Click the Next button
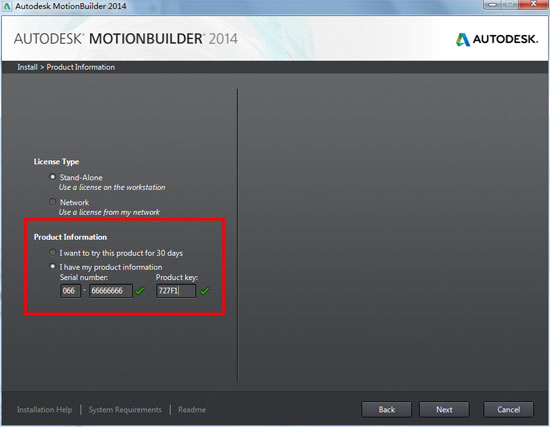Screen dimensions: 550x427 [444, 409]
